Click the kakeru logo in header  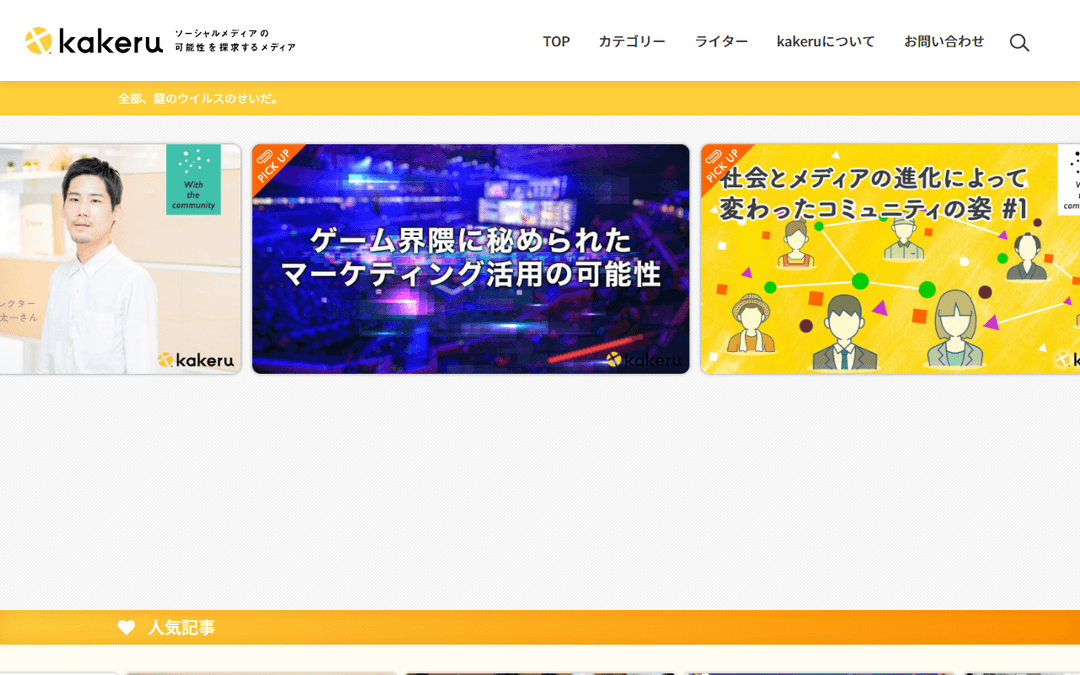click(x=94, y=41)
